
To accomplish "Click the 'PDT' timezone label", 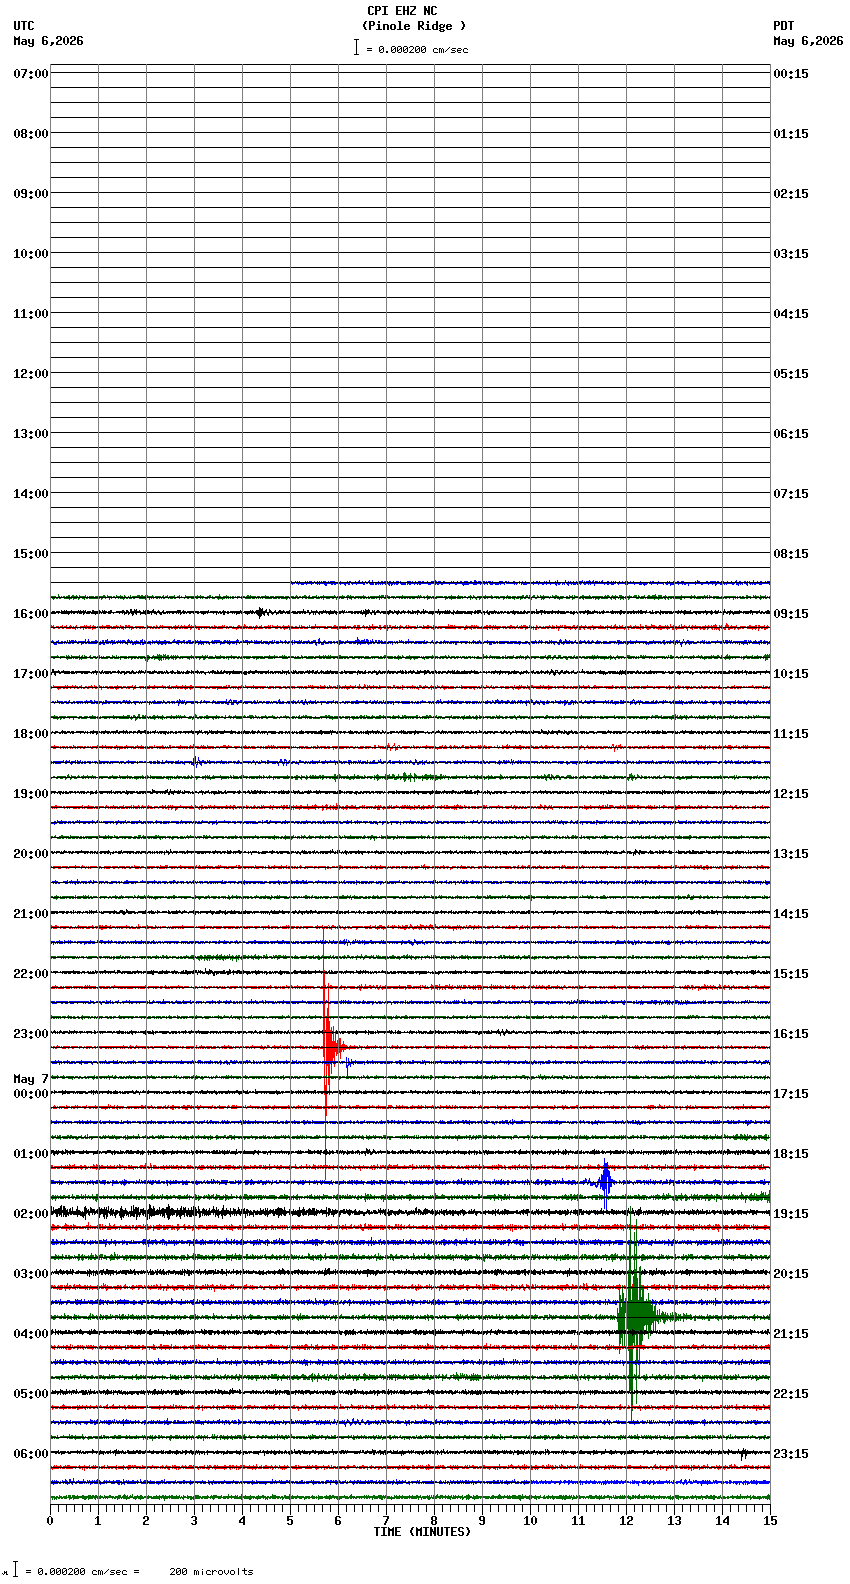I will [x=783, y=26].
